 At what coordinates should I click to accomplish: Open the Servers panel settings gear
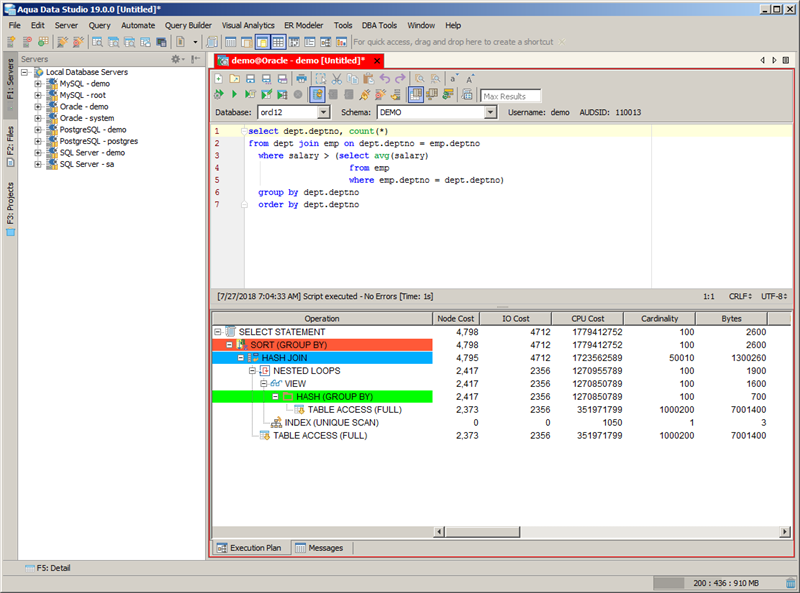coord(177,59)
